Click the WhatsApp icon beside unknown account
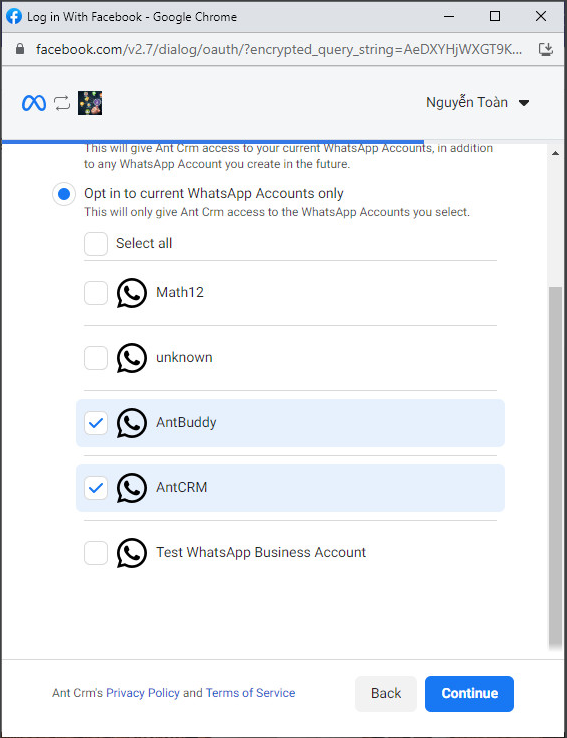This screenshot has width=567, height=738. coord(132,358)
